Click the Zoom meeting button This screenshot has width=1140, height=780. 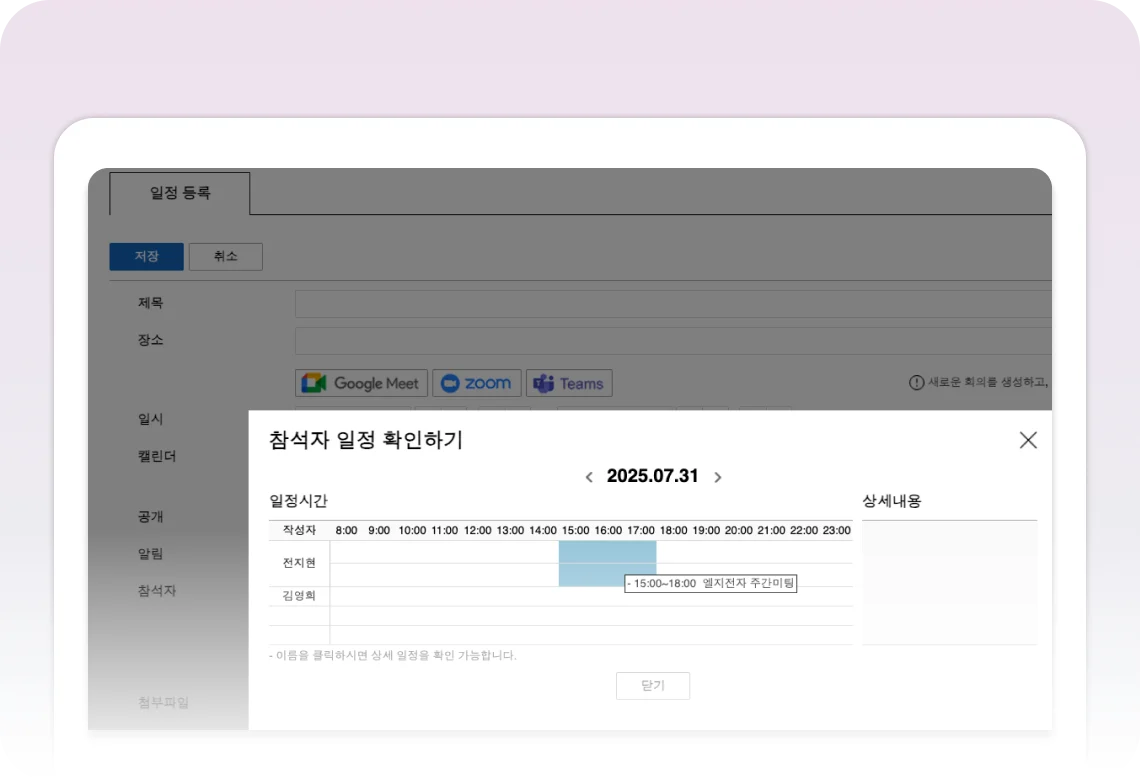coord(476,383)
